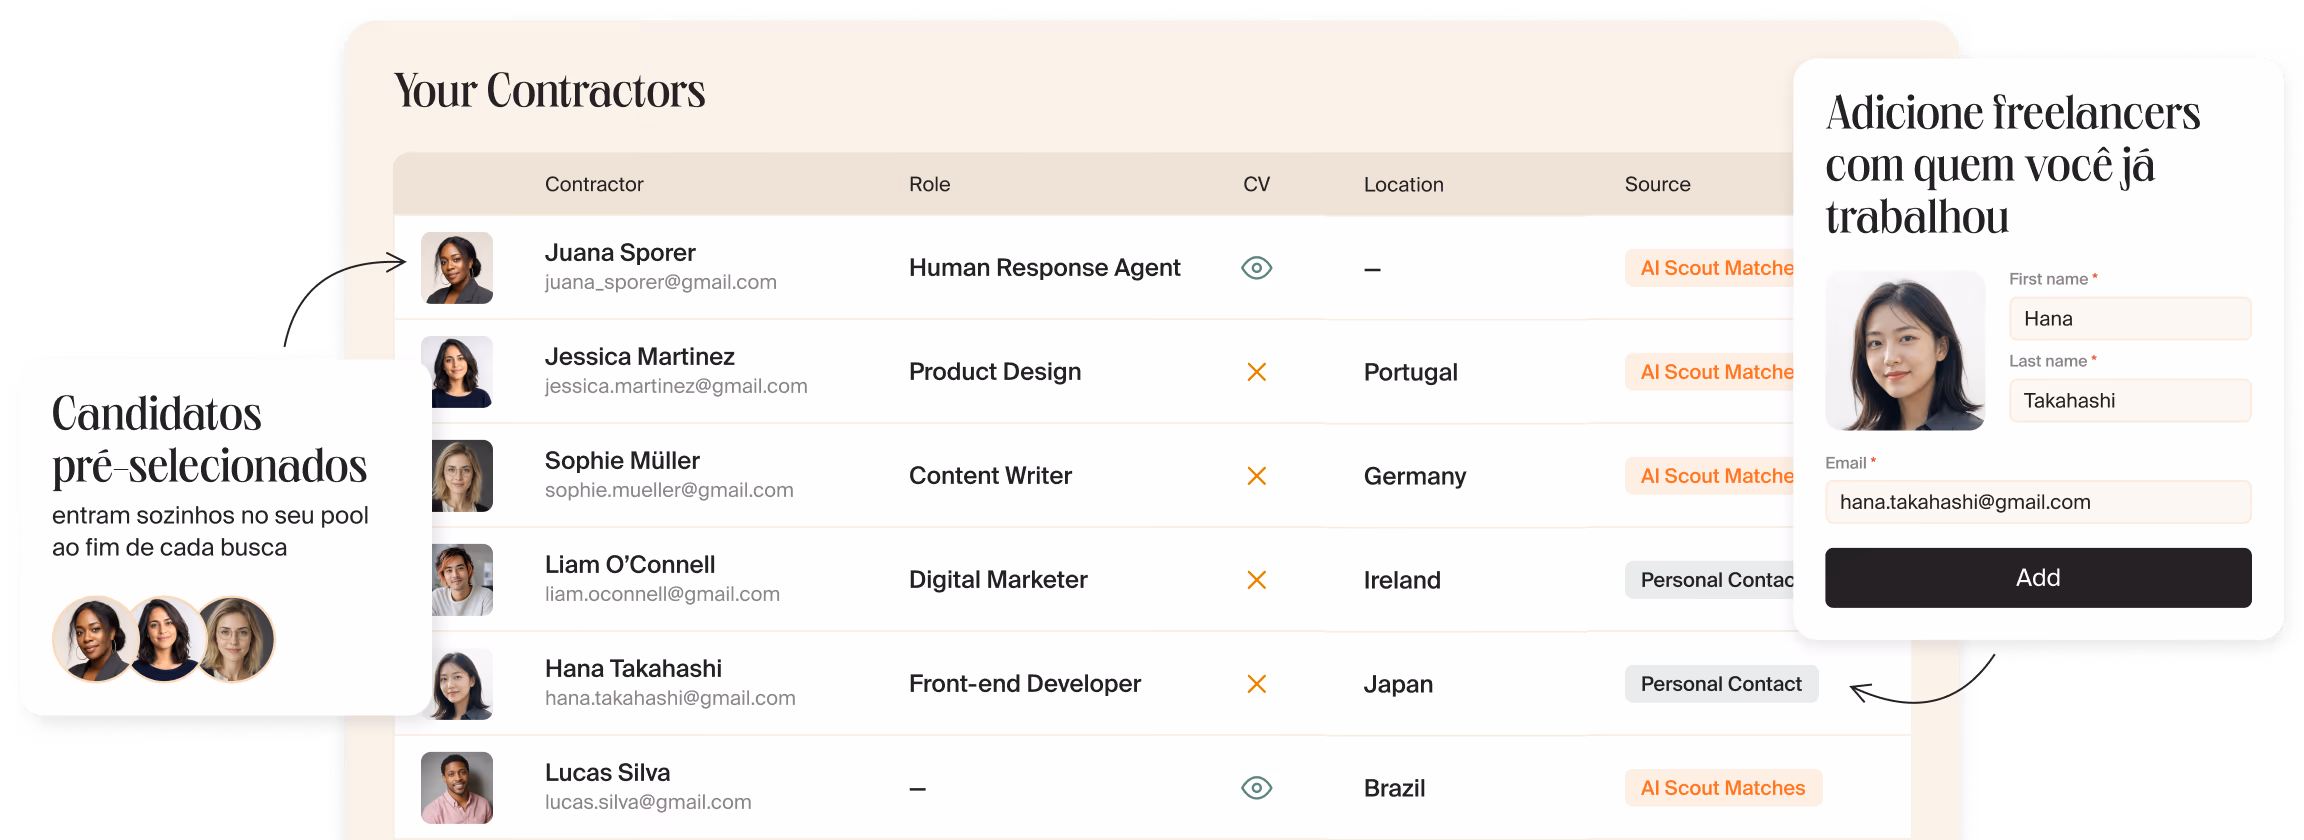Focus the Last name field containing Takahashi
Image resolution: width=2304 pixels, height=840 pixels.
(2130, 401)
